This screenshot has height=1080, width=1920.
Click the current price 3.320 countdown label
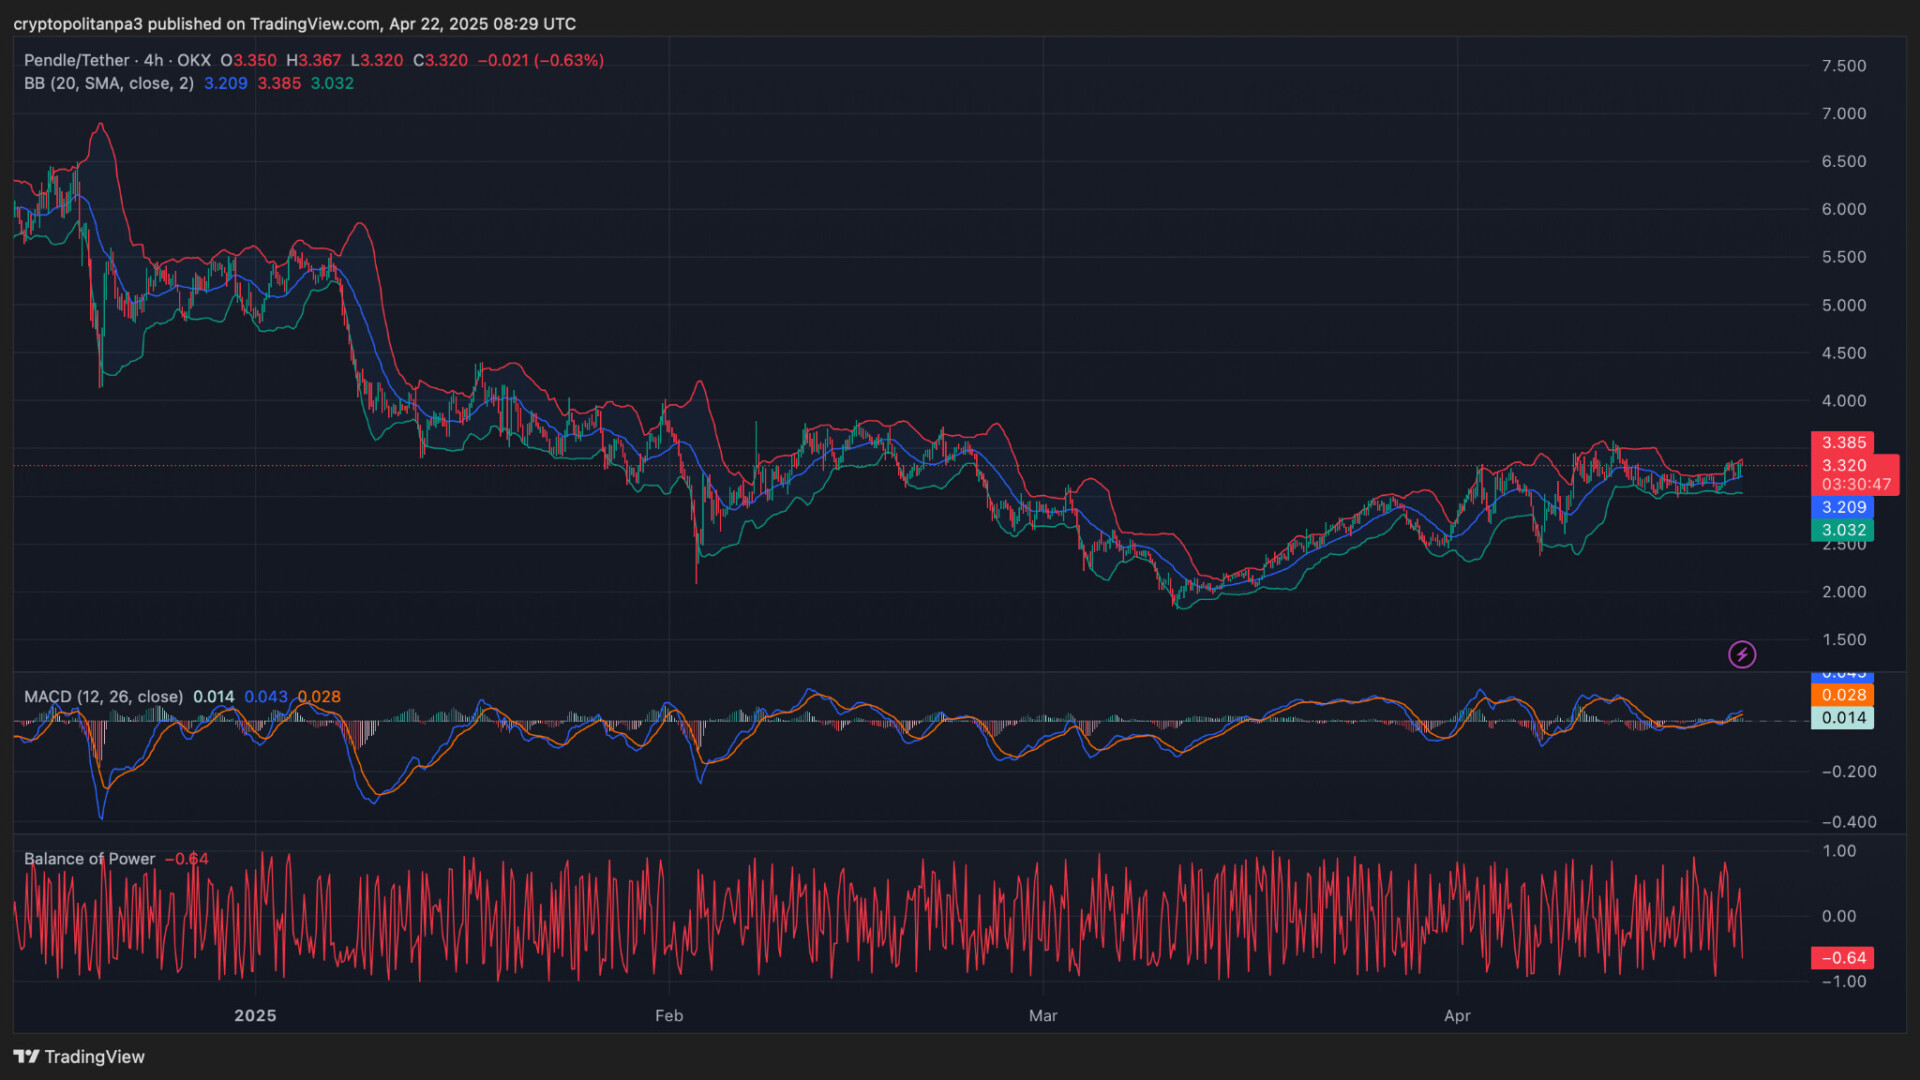pos(1853,475)
